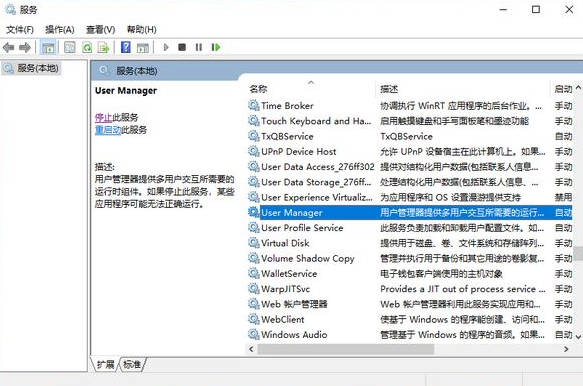The width and height of the screenshot is (583, 386).
Task: Select the Virtual Disk service name
Action: (285, 243)
